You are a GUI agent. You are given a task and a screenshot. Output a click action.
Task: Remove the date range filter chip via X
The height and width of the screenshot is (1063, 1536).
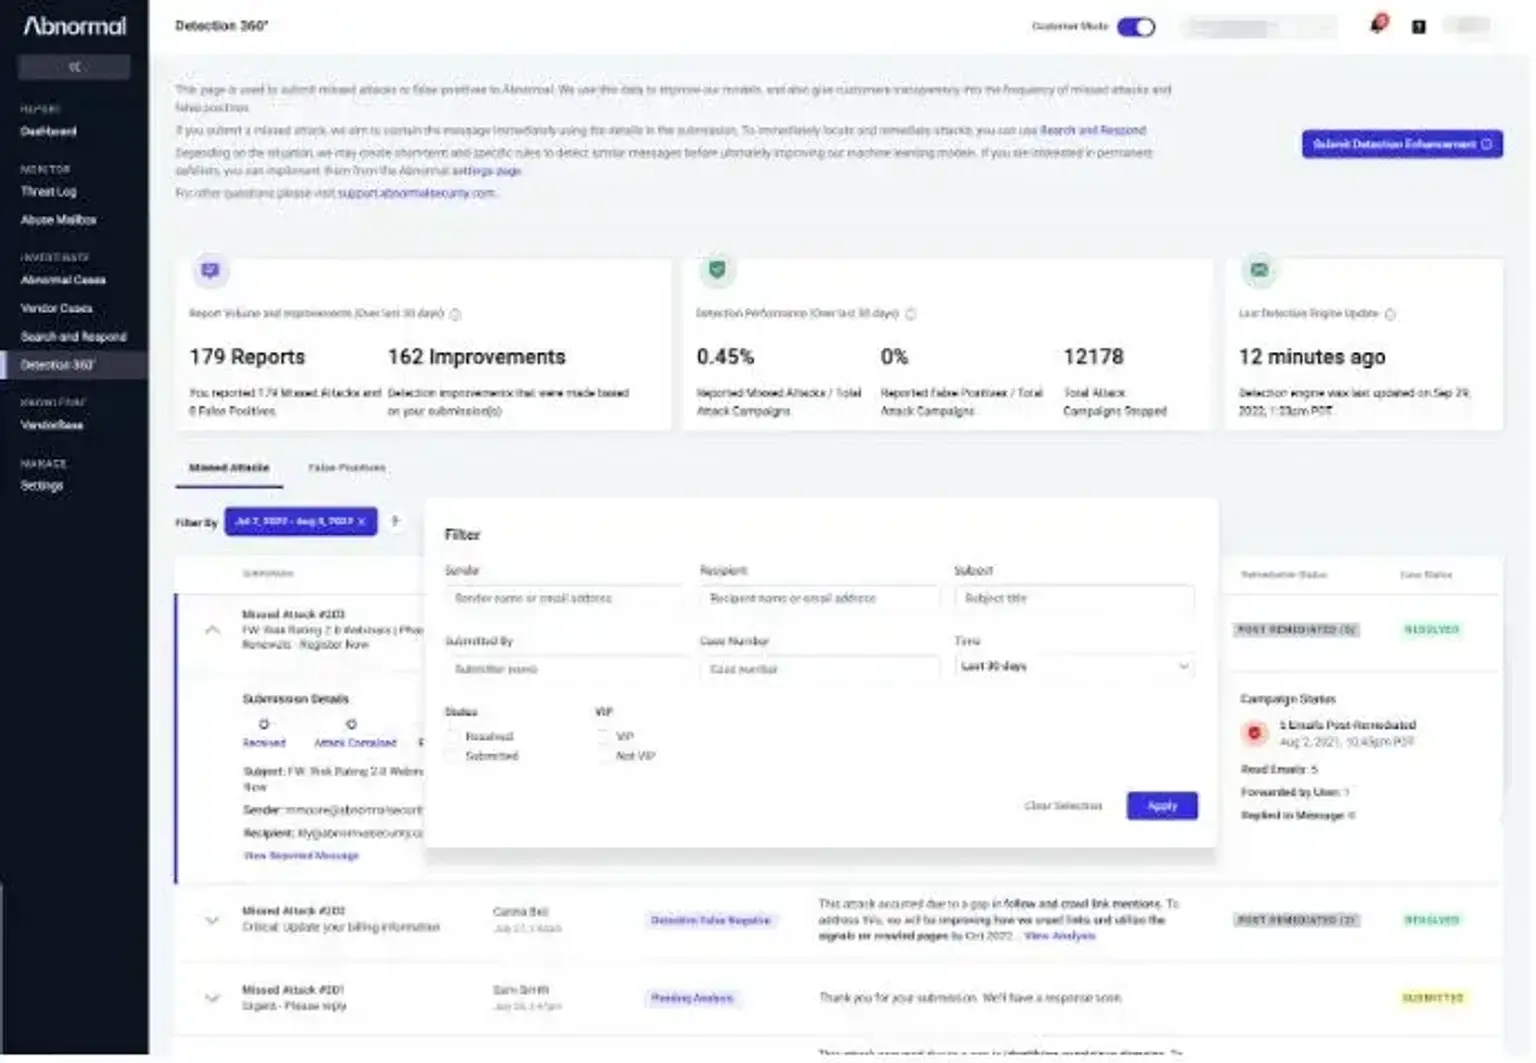[362, 522]
